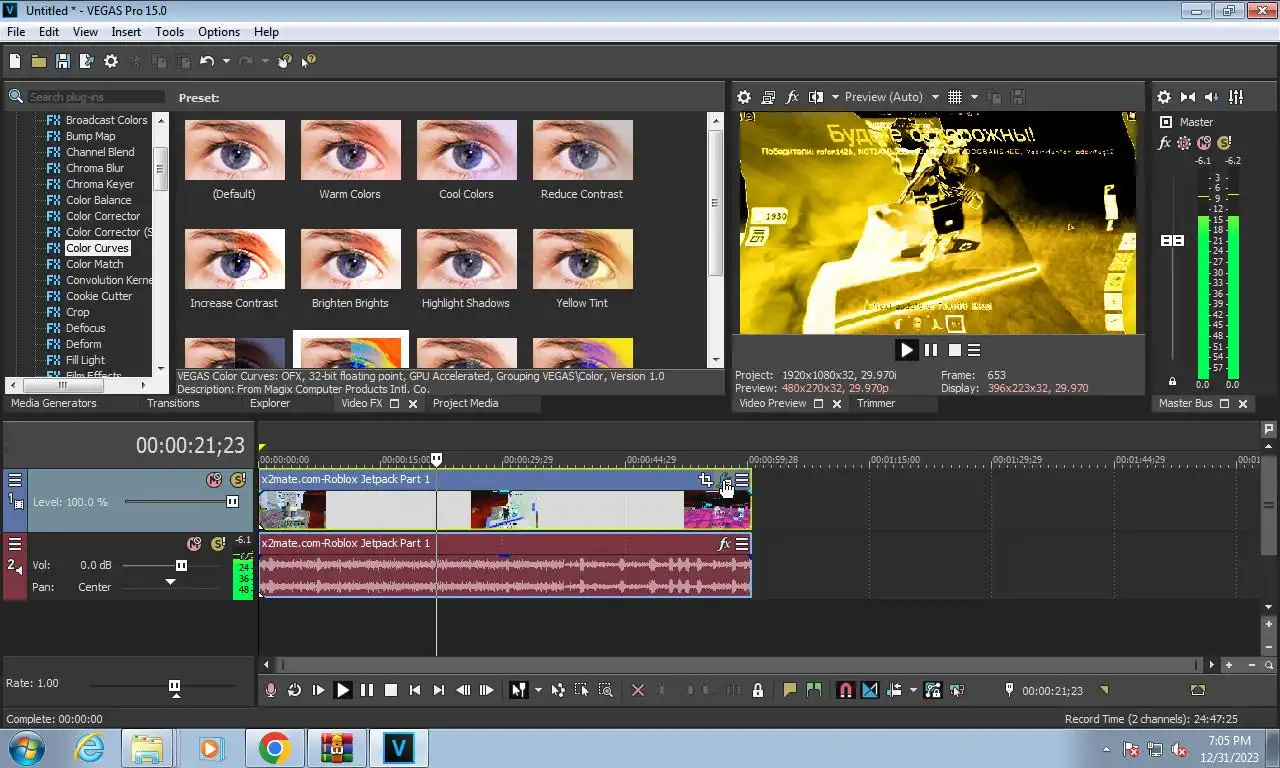Toggle Automatic Crossfades icon
The width and height of the screenshot is (1280, 768).
pyautogui.click(x=869, y=690)
